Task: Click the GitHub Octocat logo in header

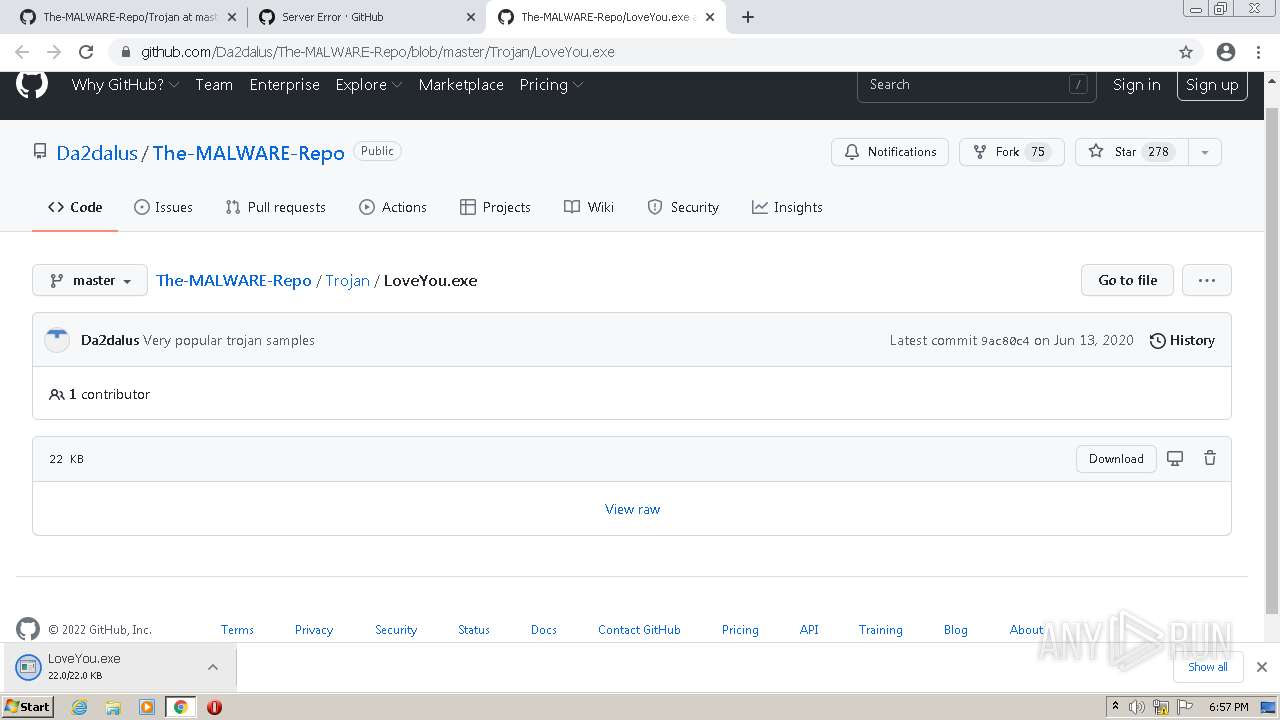Action: [32, 84]
